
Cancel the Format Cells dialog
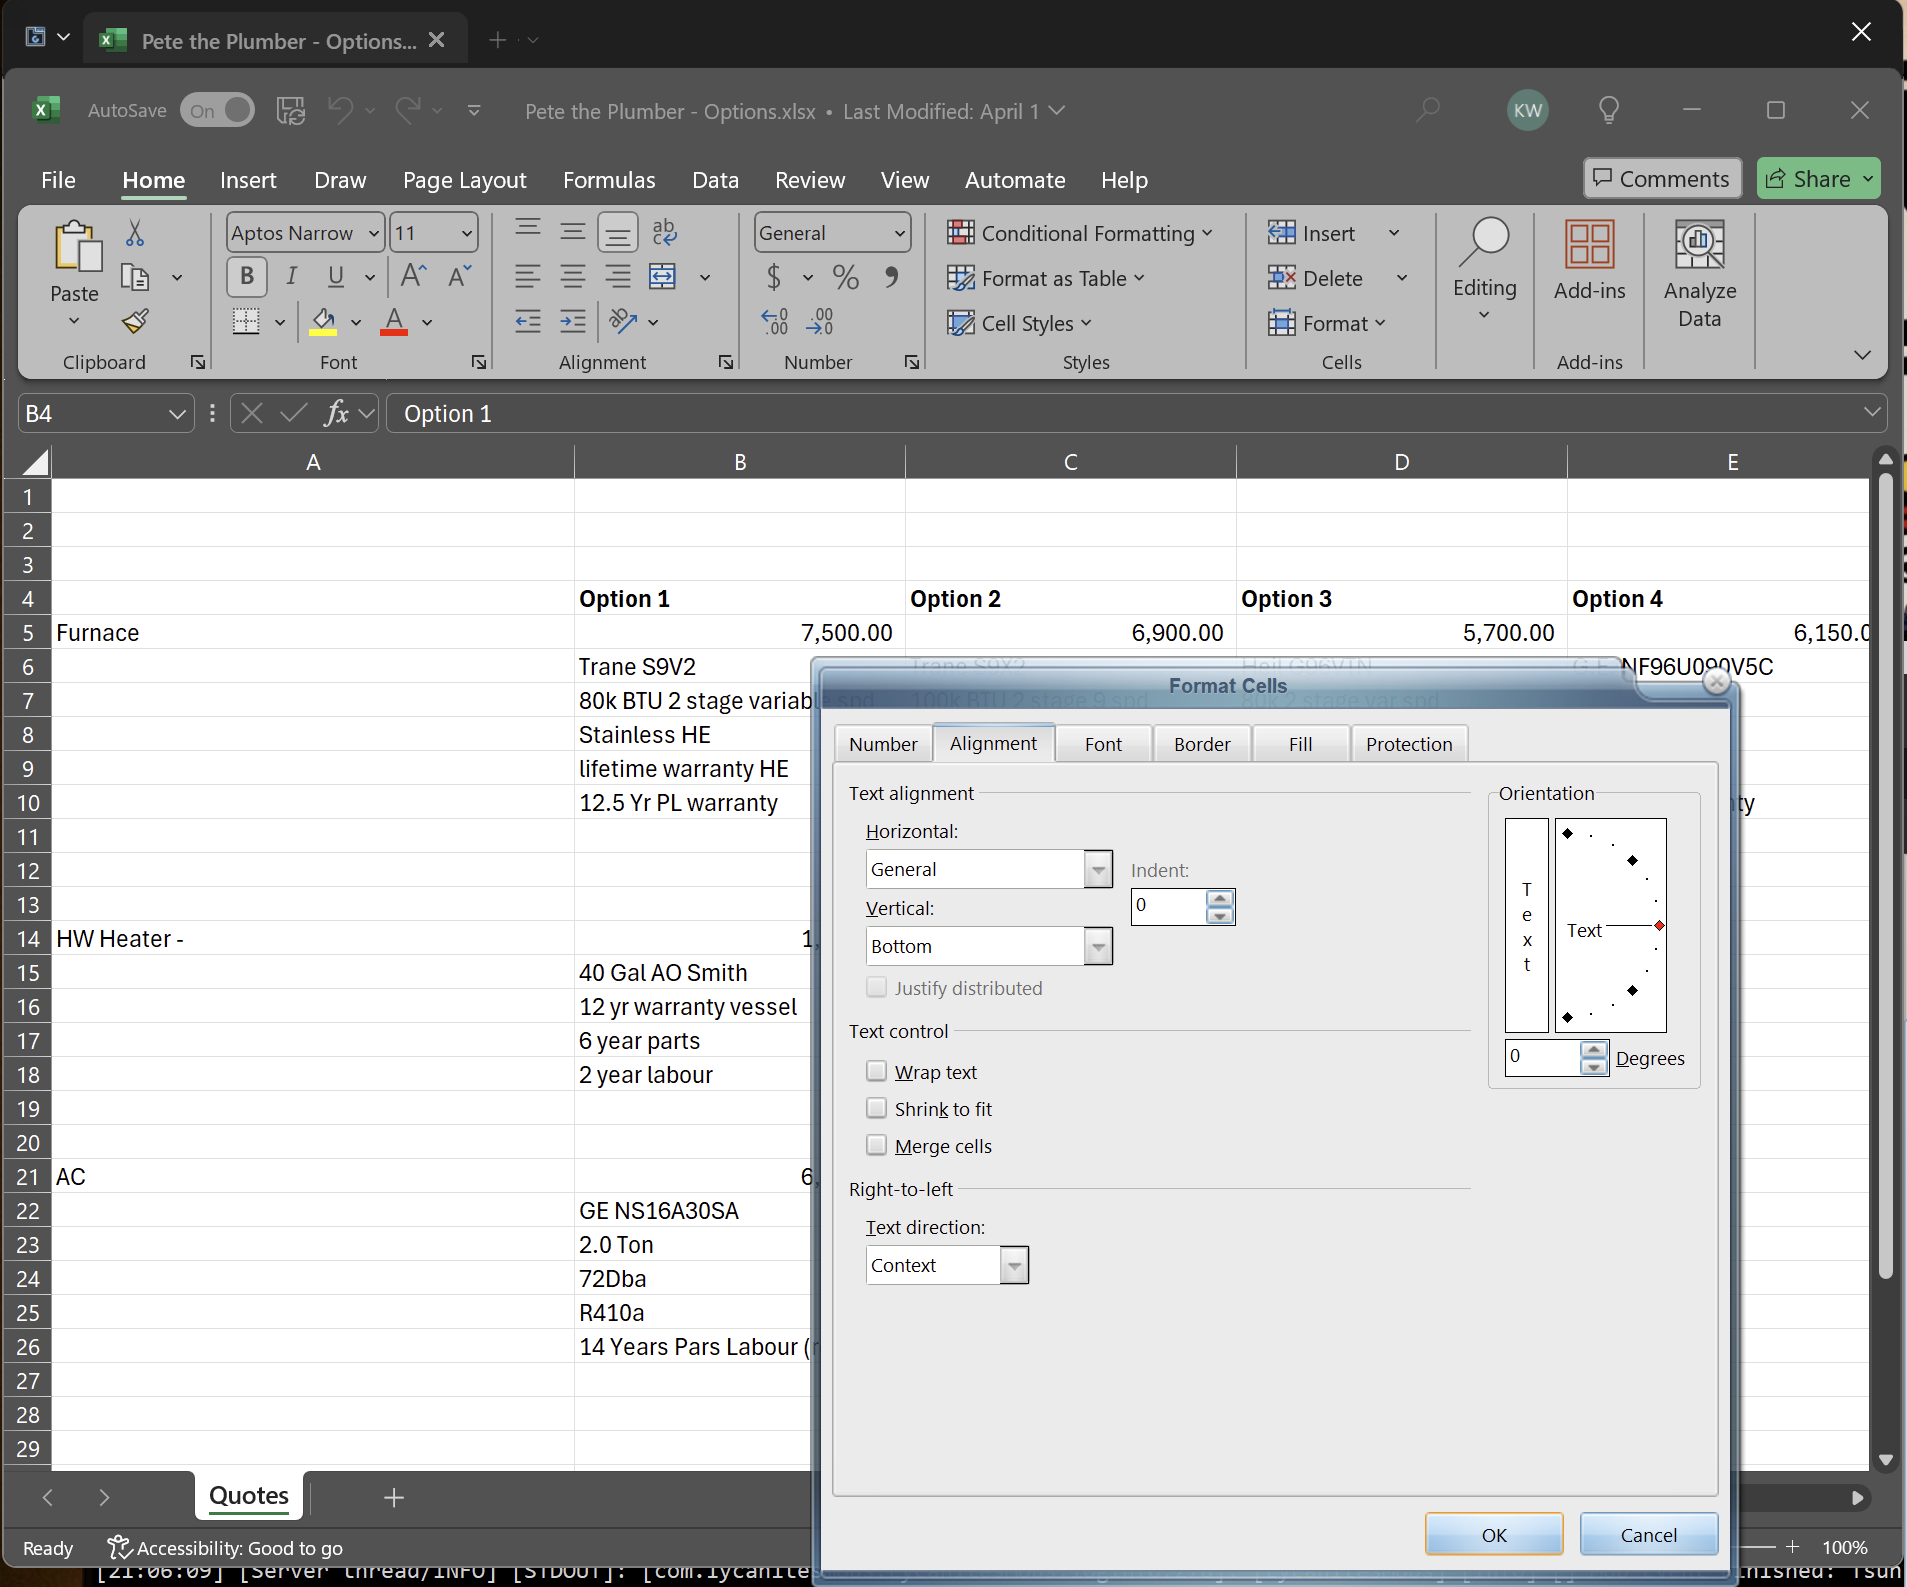(x=1648, y=1535)
